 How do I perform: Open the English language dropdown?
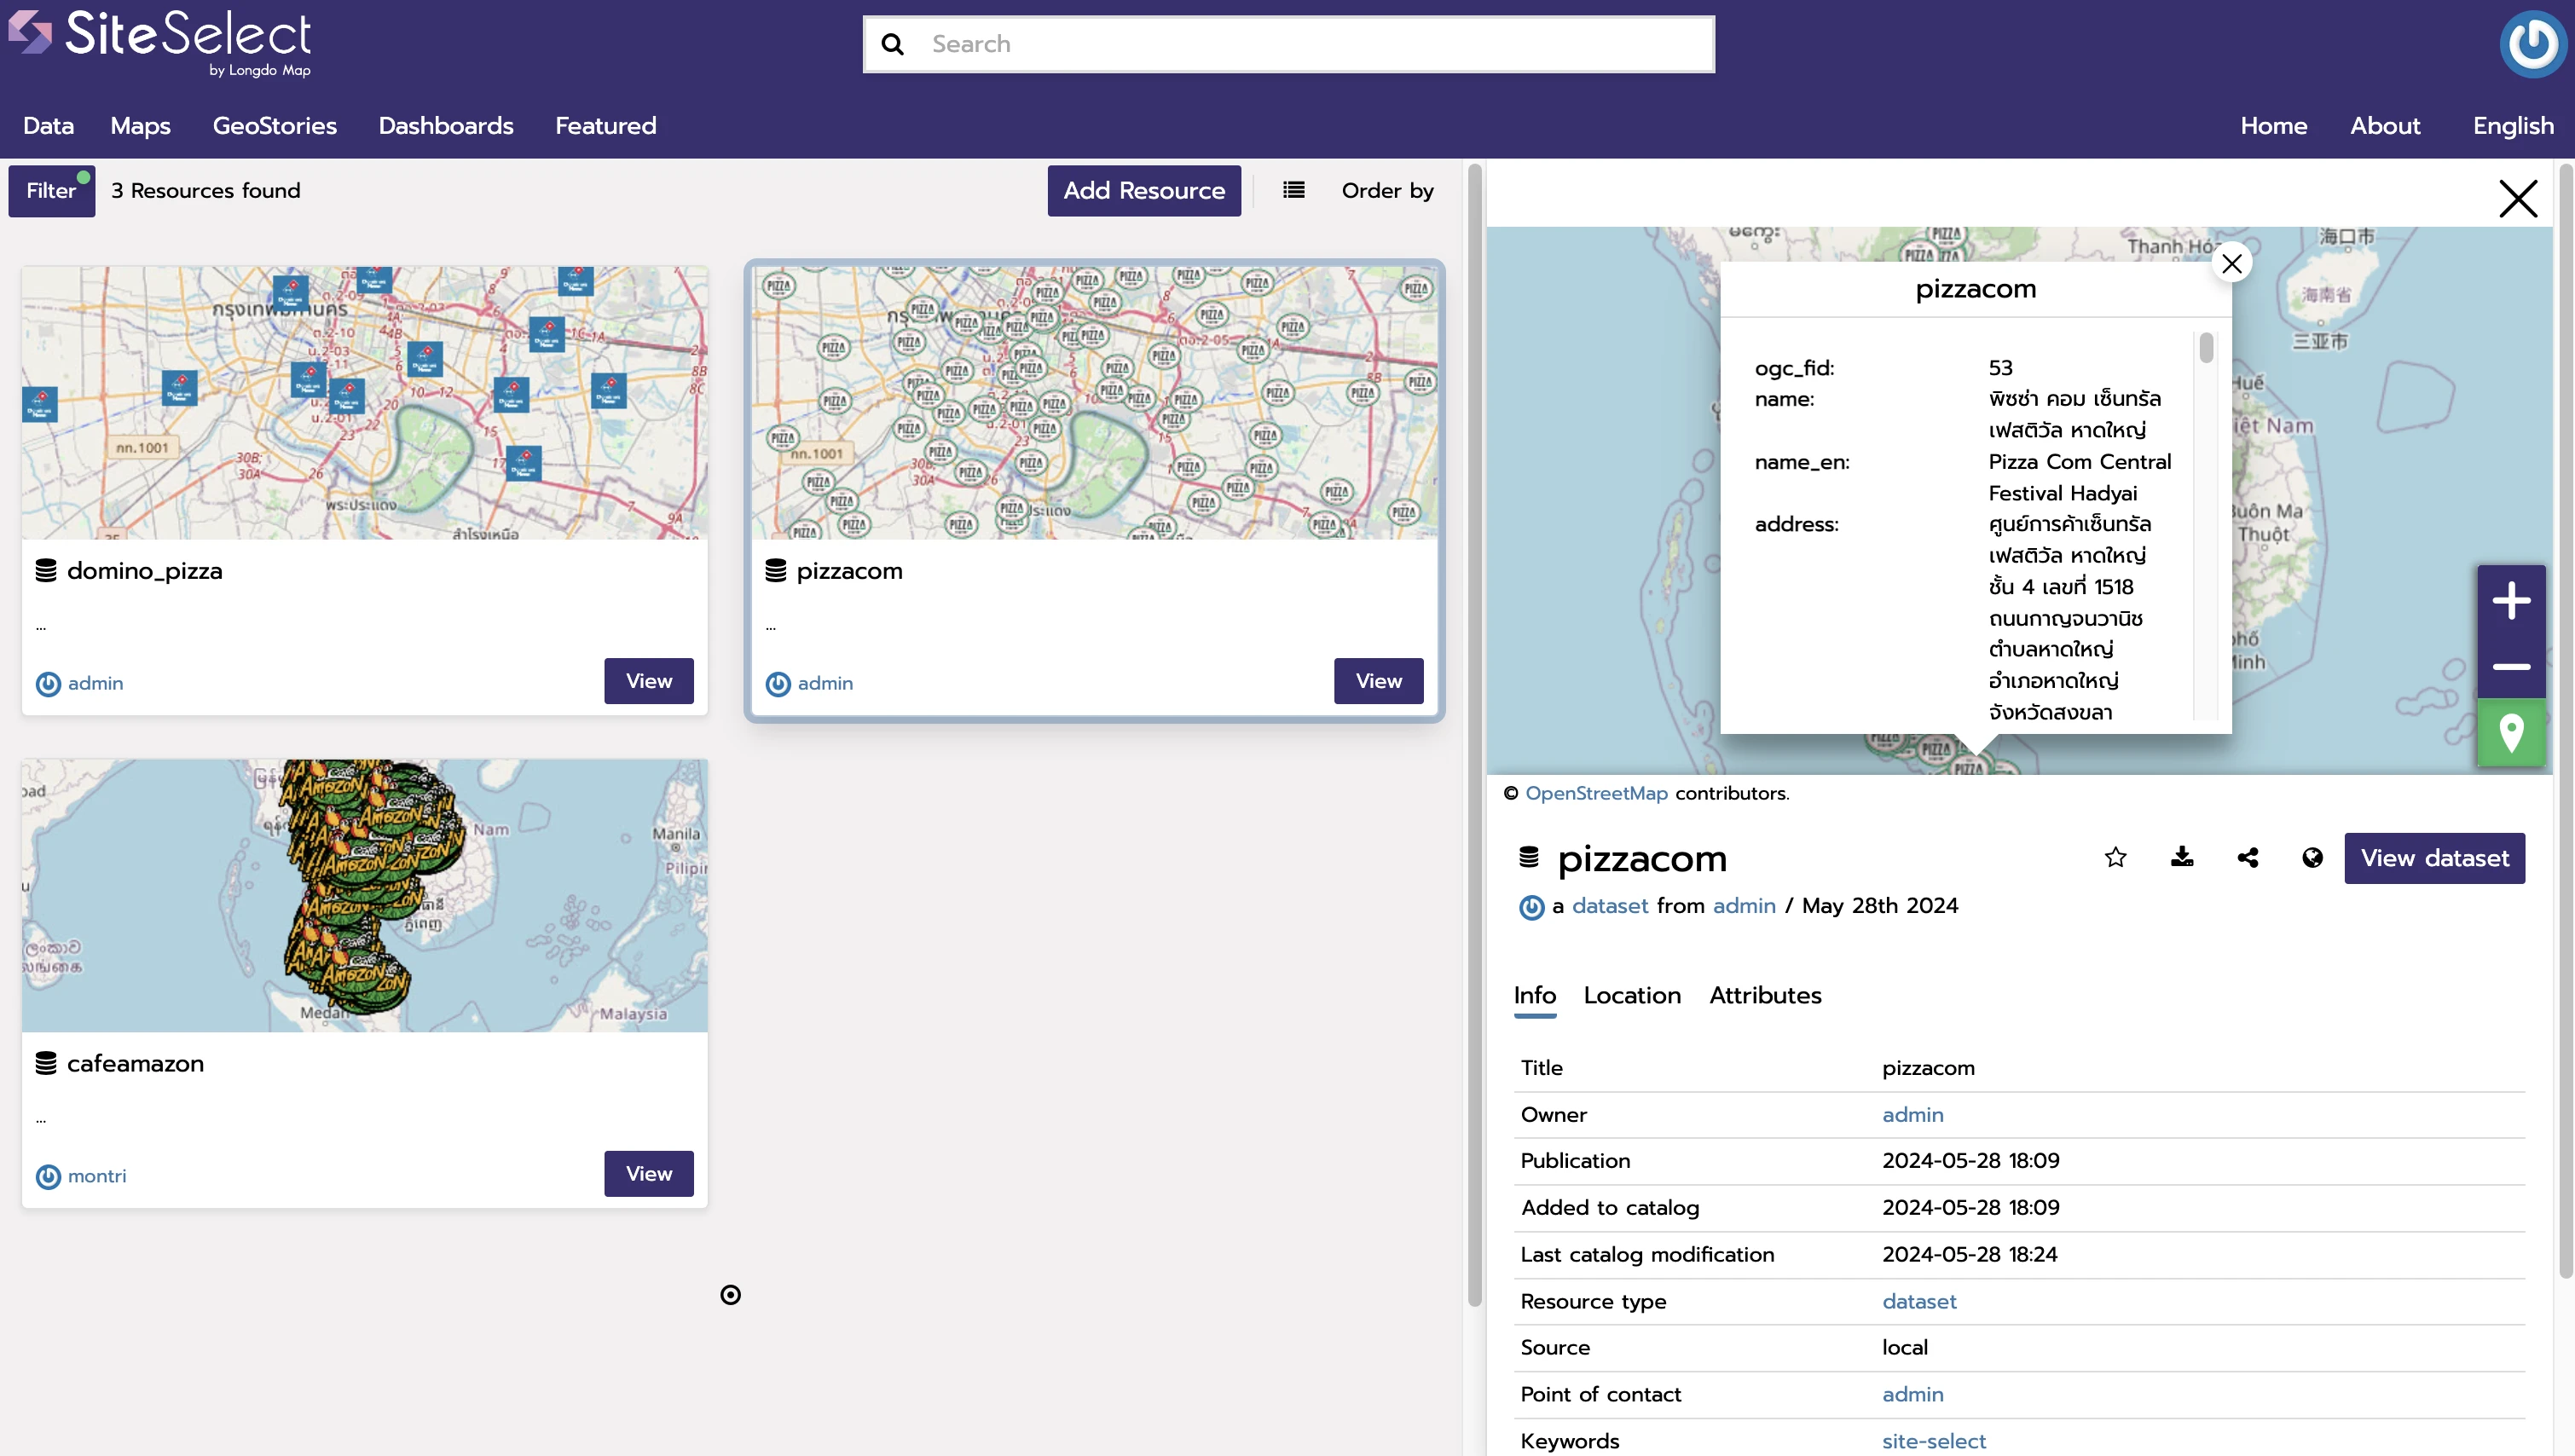point(2512,125)
